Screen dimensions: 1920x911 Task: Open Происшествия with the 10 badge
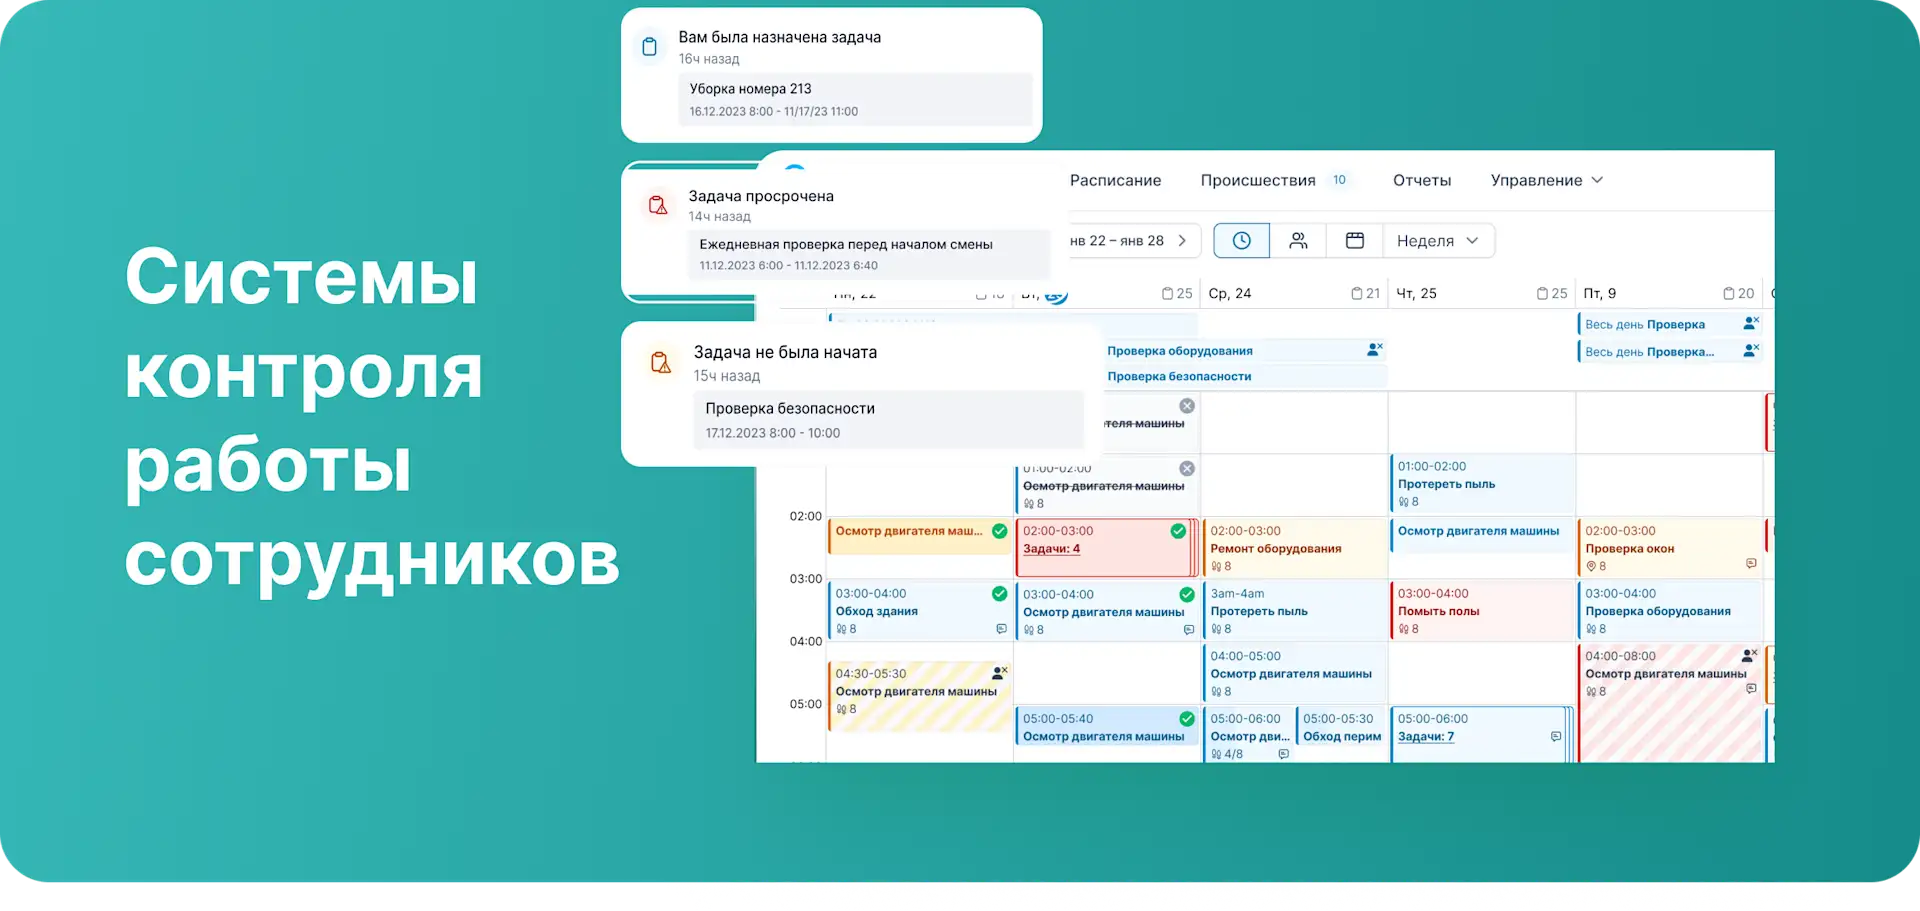click(1259, 180)
